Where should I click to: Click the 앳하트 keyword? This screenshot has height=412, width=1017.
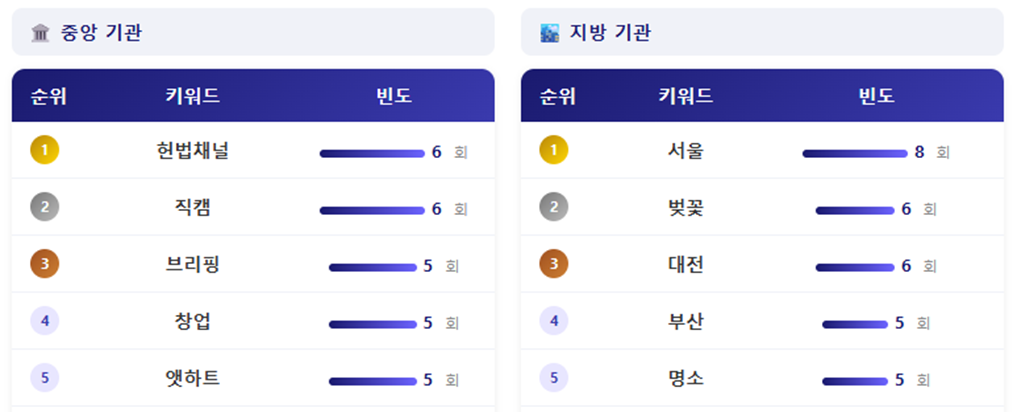click(x=193, y=379)
